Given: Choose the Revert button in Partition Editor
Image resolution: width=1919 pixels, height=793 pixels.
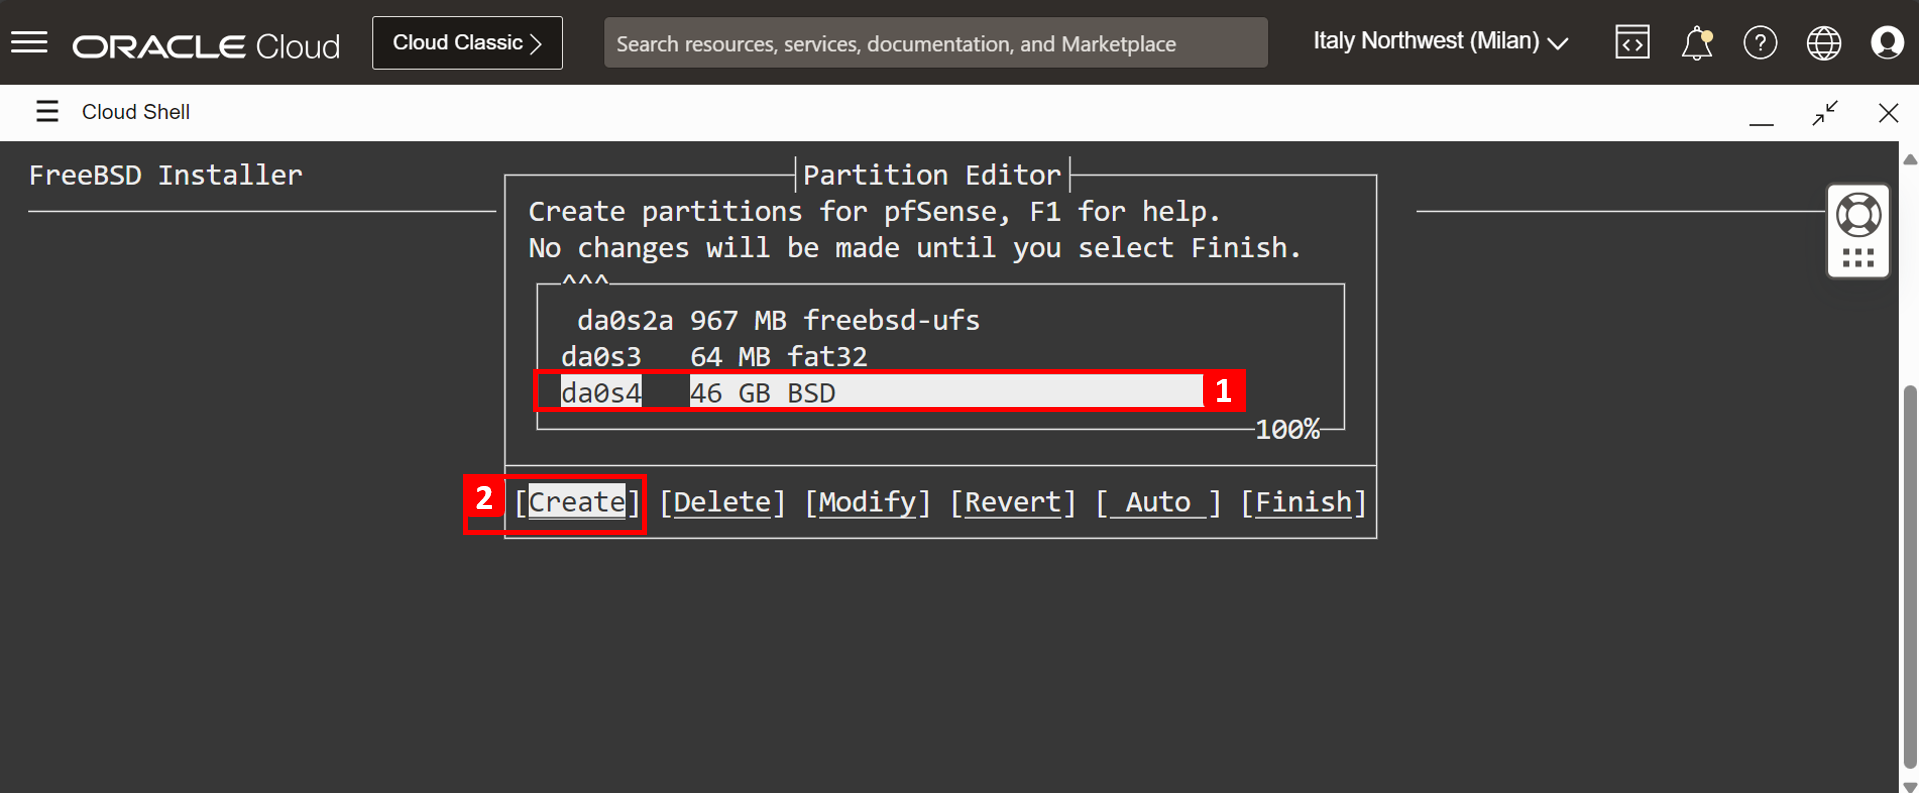Looking at the screenshot, I should (1013, 502).
